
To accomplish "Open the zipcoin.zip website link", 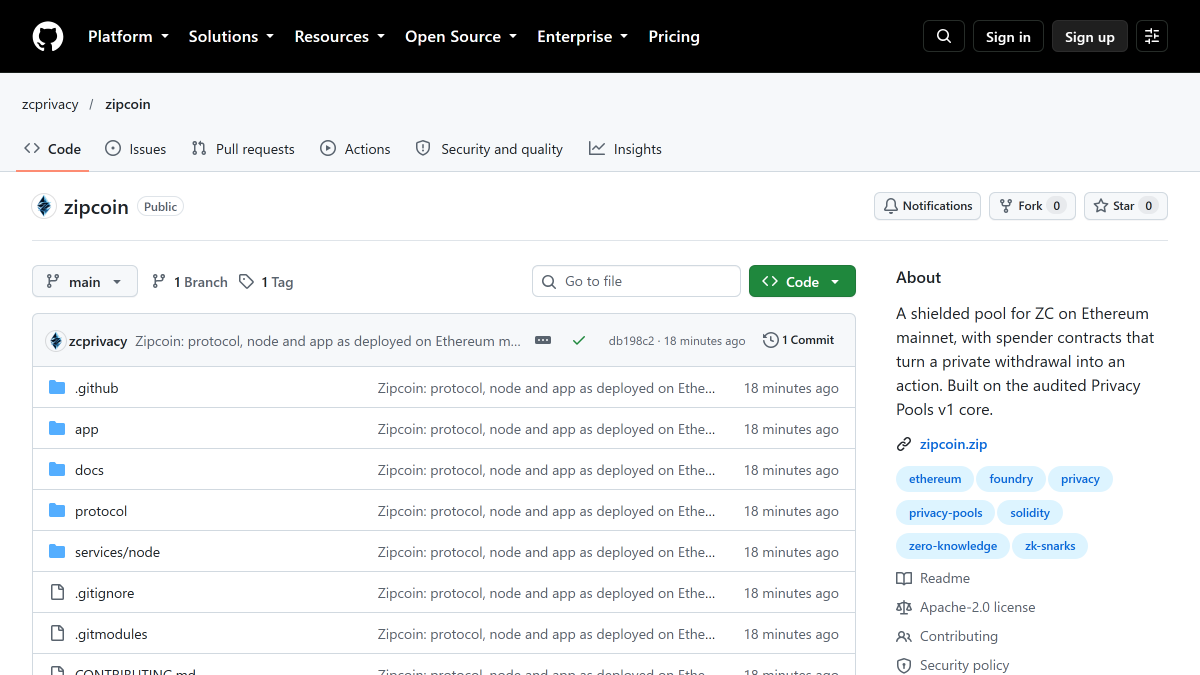I will pyautogui.click(x=953, y=444).
